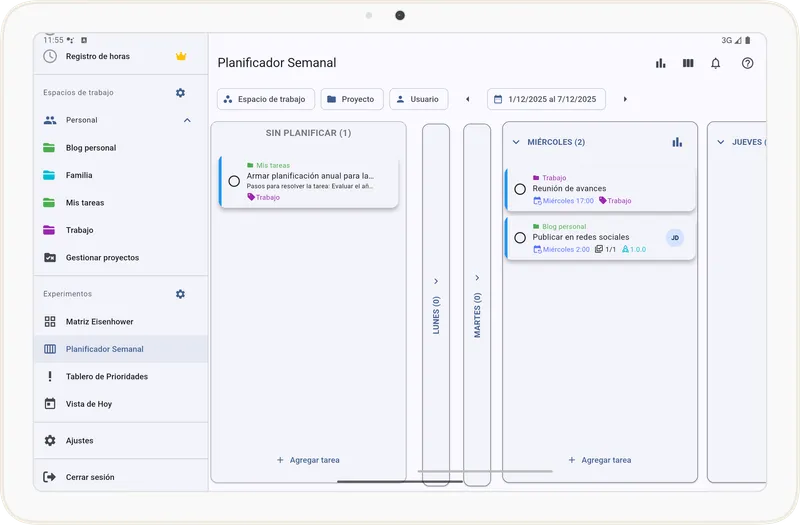The image size is (800, 525).
Task: Open settings gear for Espacios de trabajo
Action: [180, 93]
